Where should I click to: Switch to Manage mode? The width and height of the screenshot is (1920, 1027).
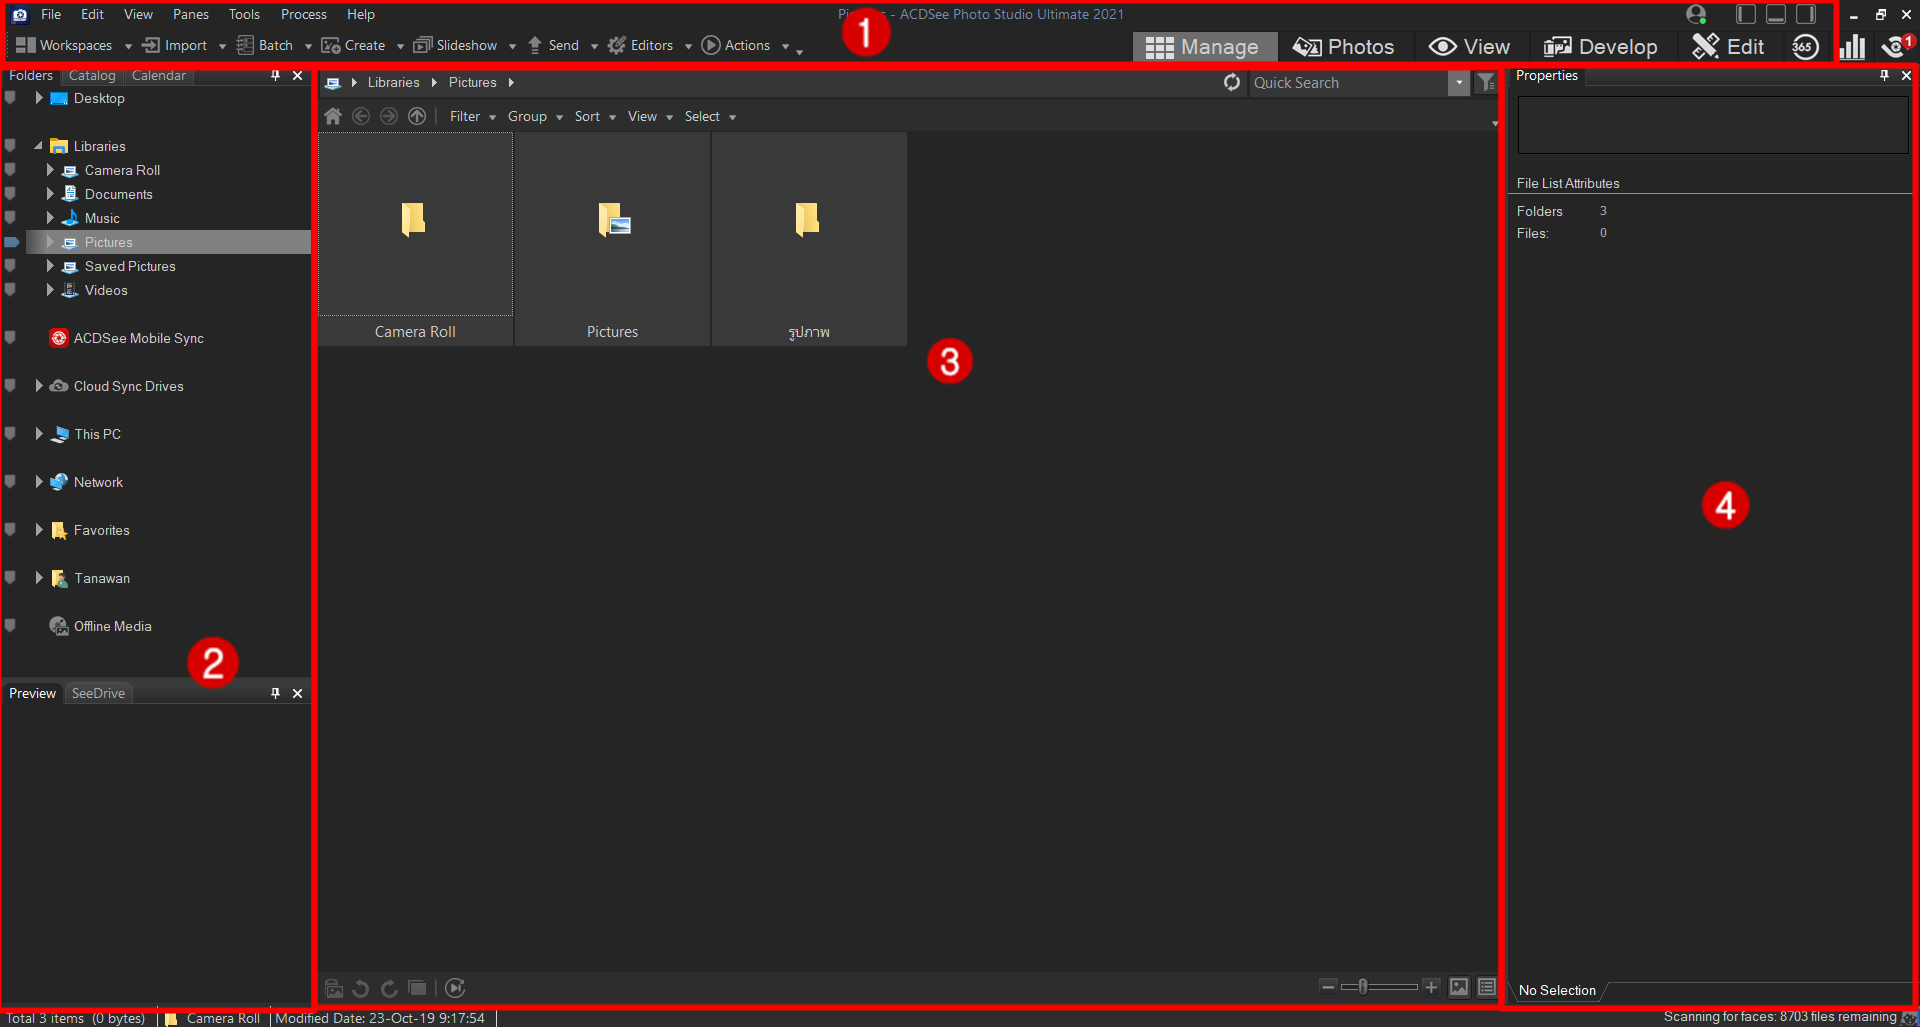point(1204,47)
